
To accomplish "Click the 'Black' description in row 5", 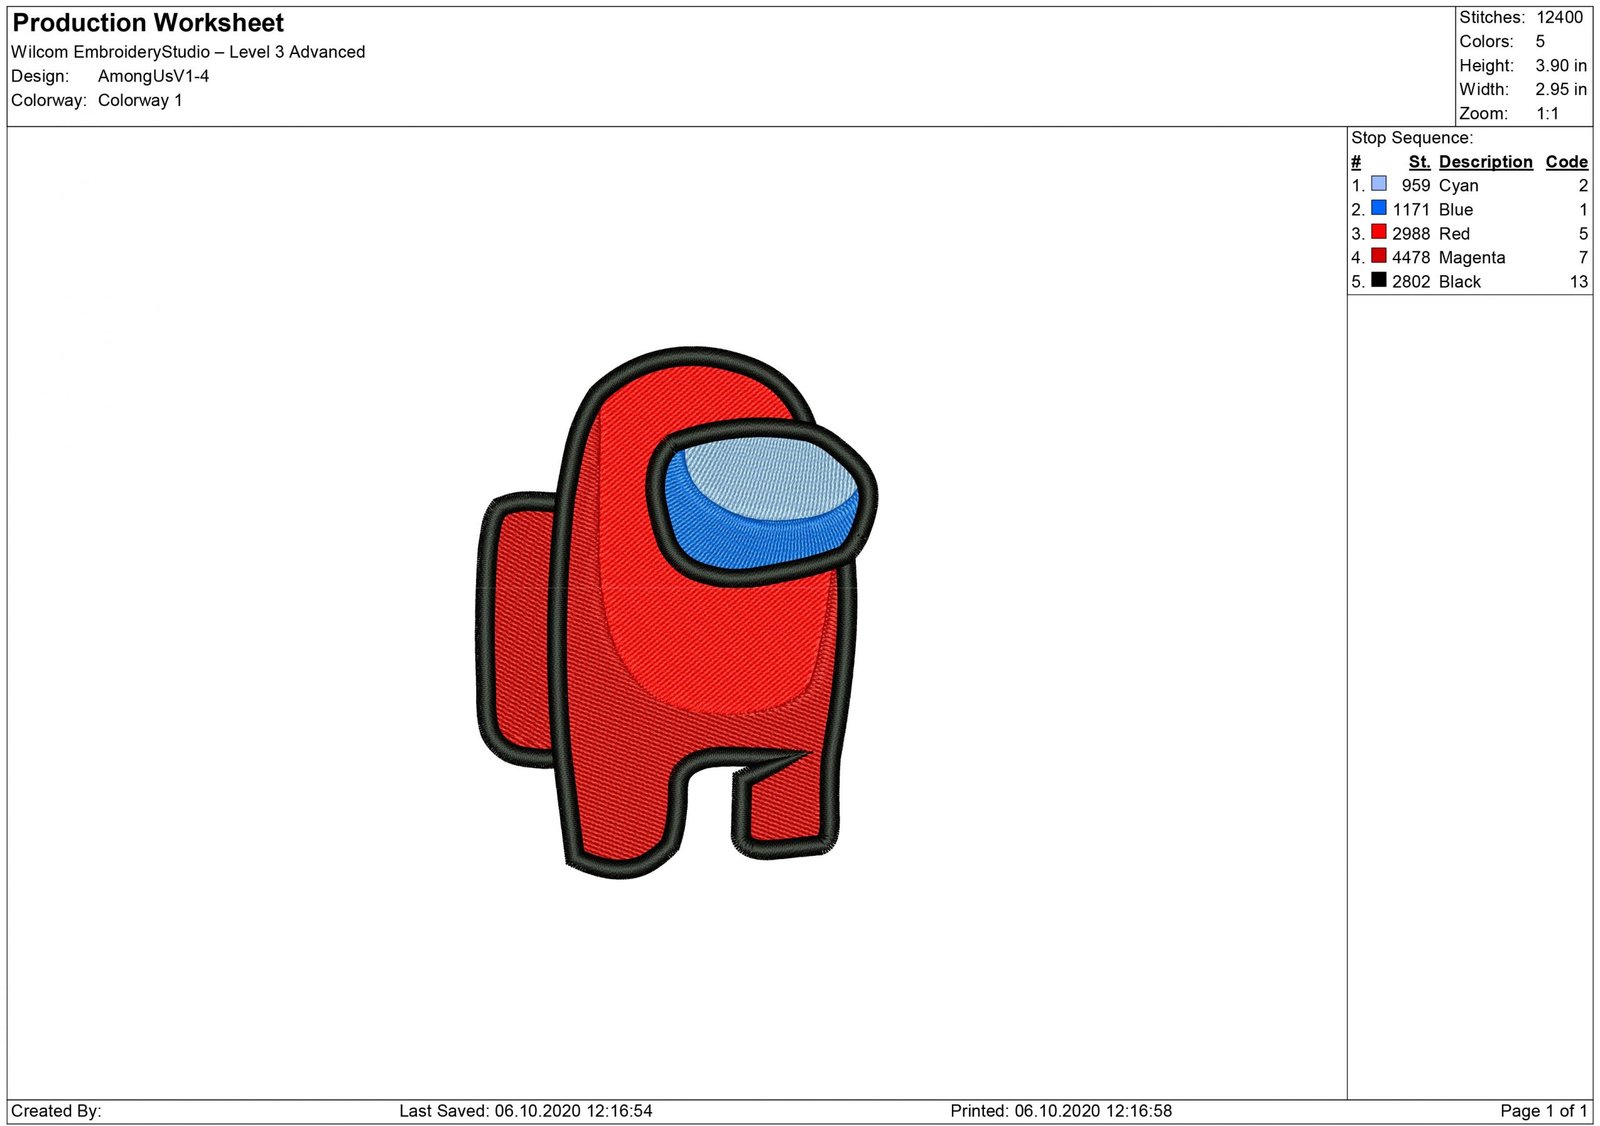I will (1460, 282).
